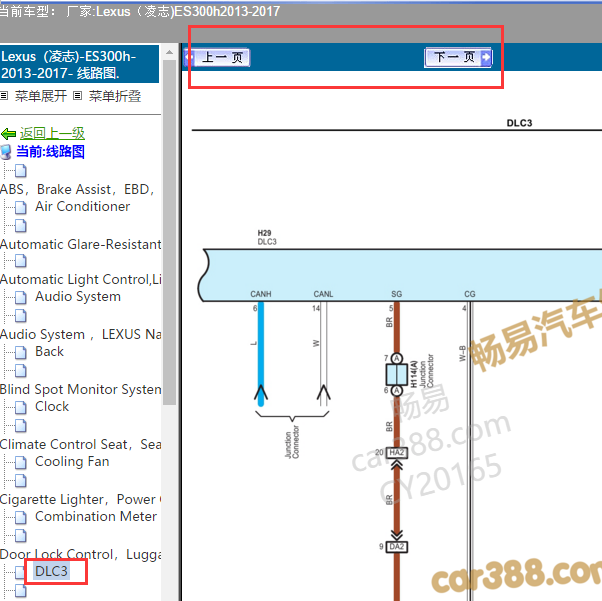Click page icon beside DLC3

[x=21, y=572]
